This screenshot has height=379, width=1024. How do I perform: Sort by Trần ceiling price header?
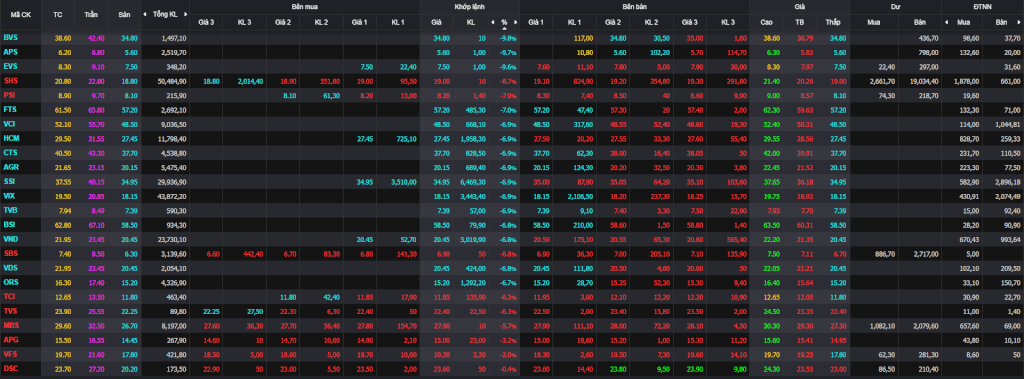pyautogui.click(x=91, y=14)
